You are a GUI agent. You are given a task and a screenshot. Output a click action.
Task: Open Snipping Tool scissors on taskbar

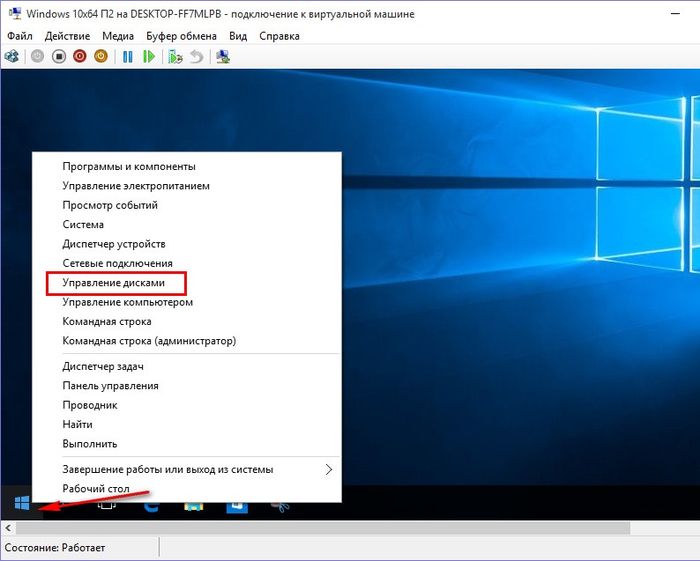281,507
